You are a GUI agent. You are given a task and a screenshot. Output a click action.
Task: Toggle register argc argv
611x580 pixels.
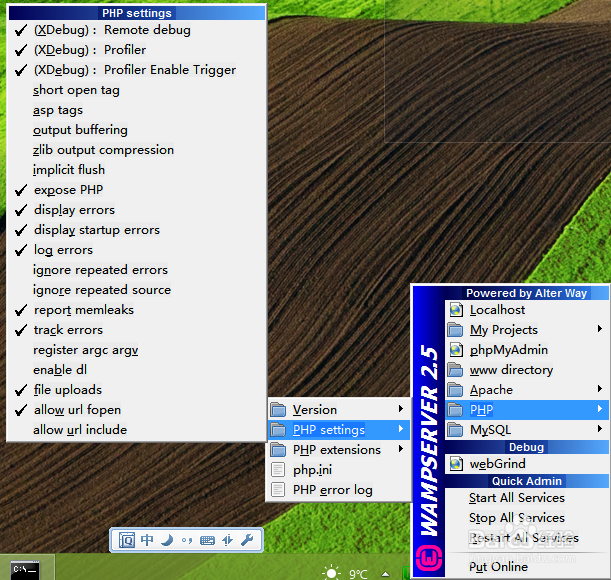coord(136,350)
